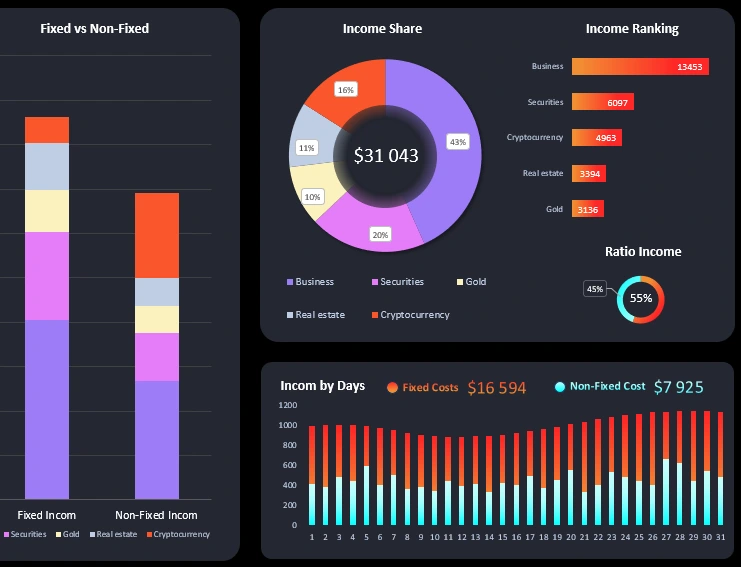Select the 45% callout label
The height and width of the screenshot is (567, 741).
(x=595, y=289)
